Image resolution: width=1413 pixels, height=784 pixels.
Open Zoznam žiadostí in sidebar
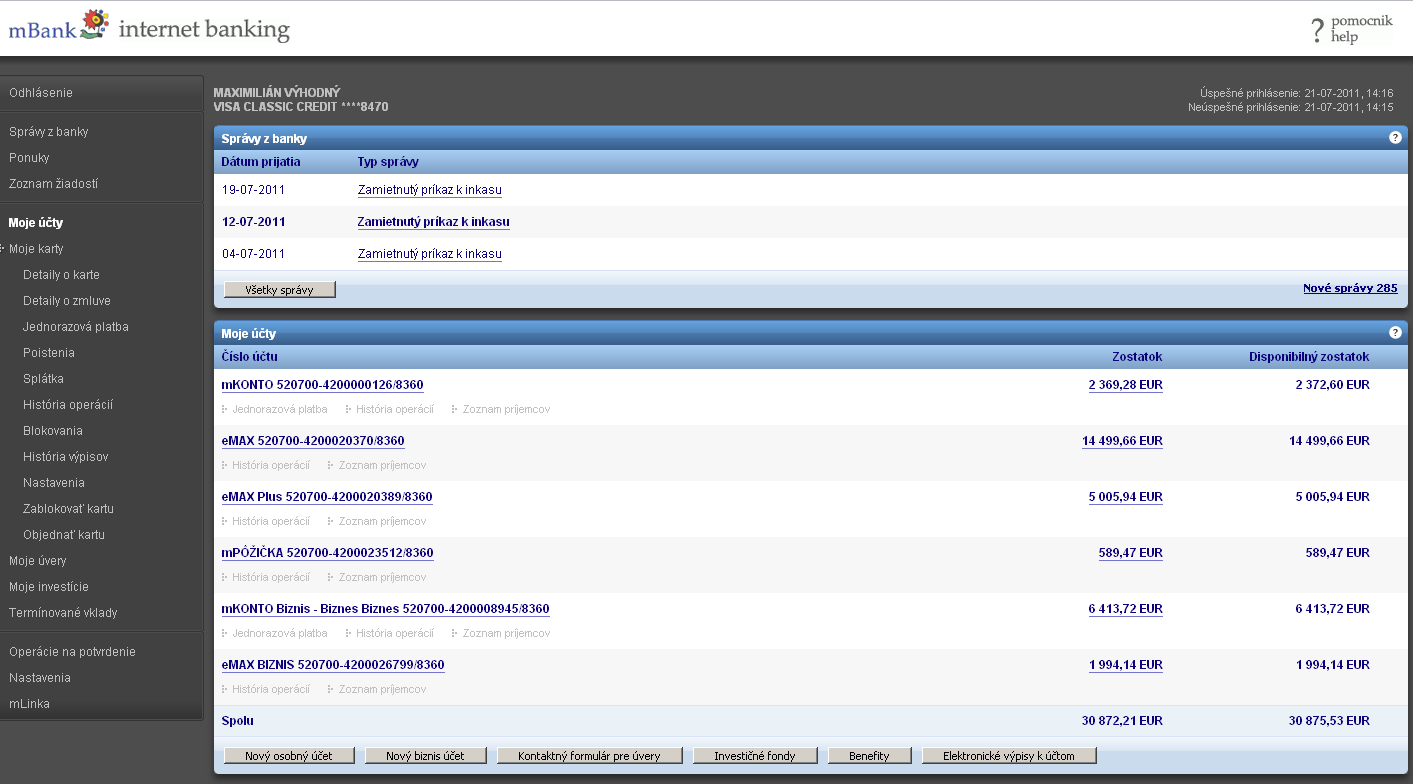(x=53, y=184)
